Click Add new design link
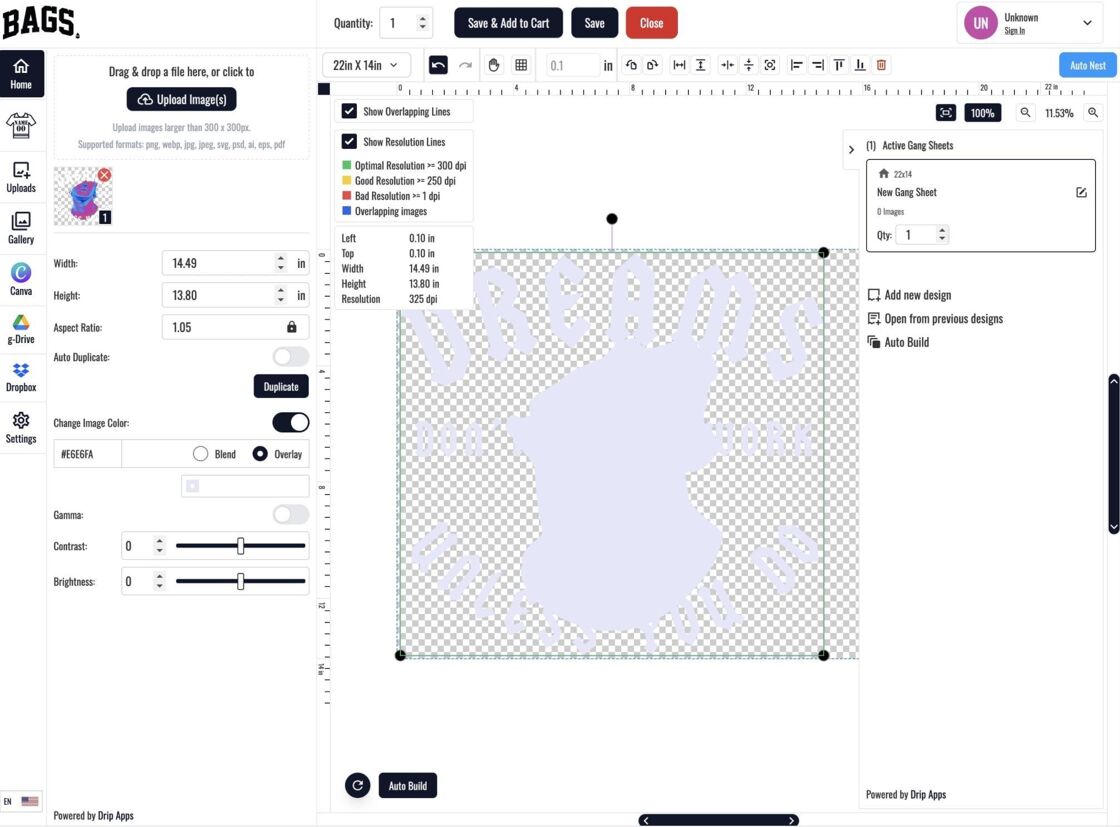 point(909,295)
